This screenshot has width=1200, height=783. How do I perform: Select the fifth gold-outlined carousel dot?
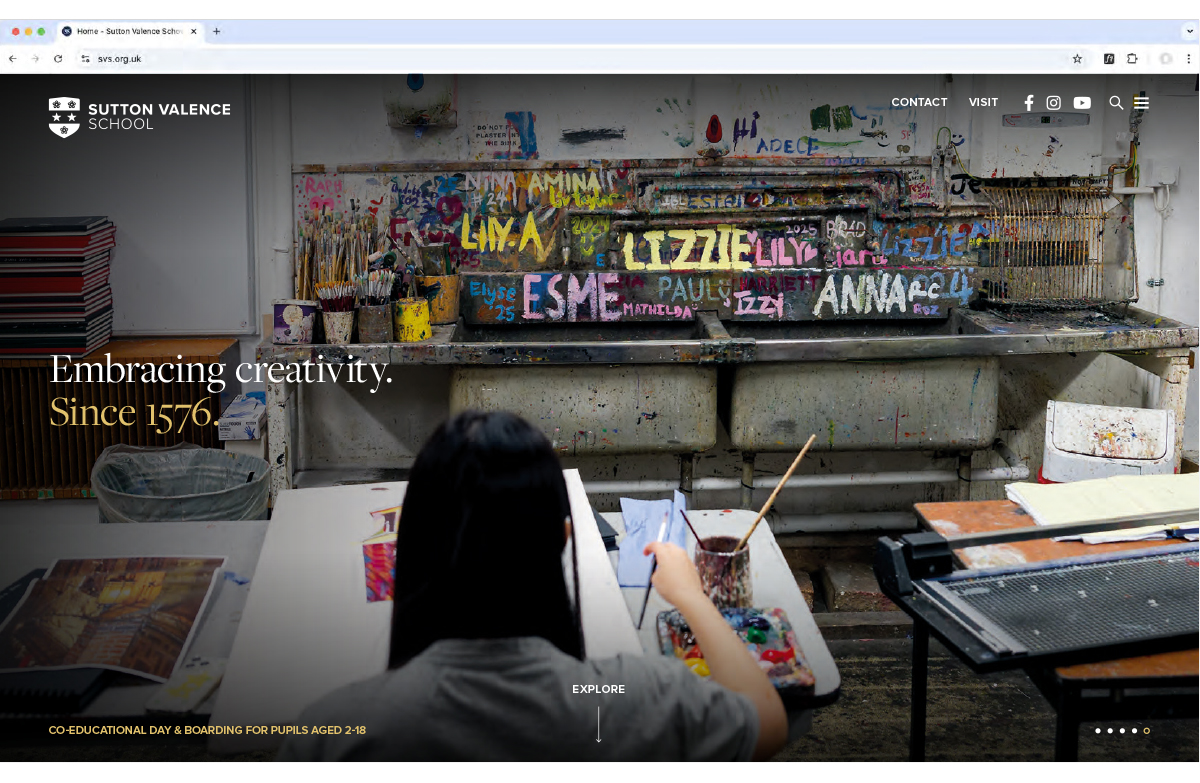click(x=1146, y=731)
